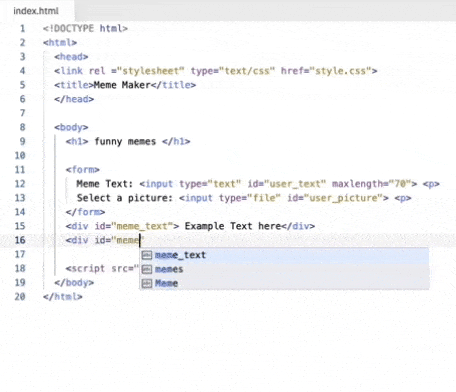Click the div id="meme on line 16
Image resolution: width=456 pixels, height=392 pixels.
pos(102,240)
